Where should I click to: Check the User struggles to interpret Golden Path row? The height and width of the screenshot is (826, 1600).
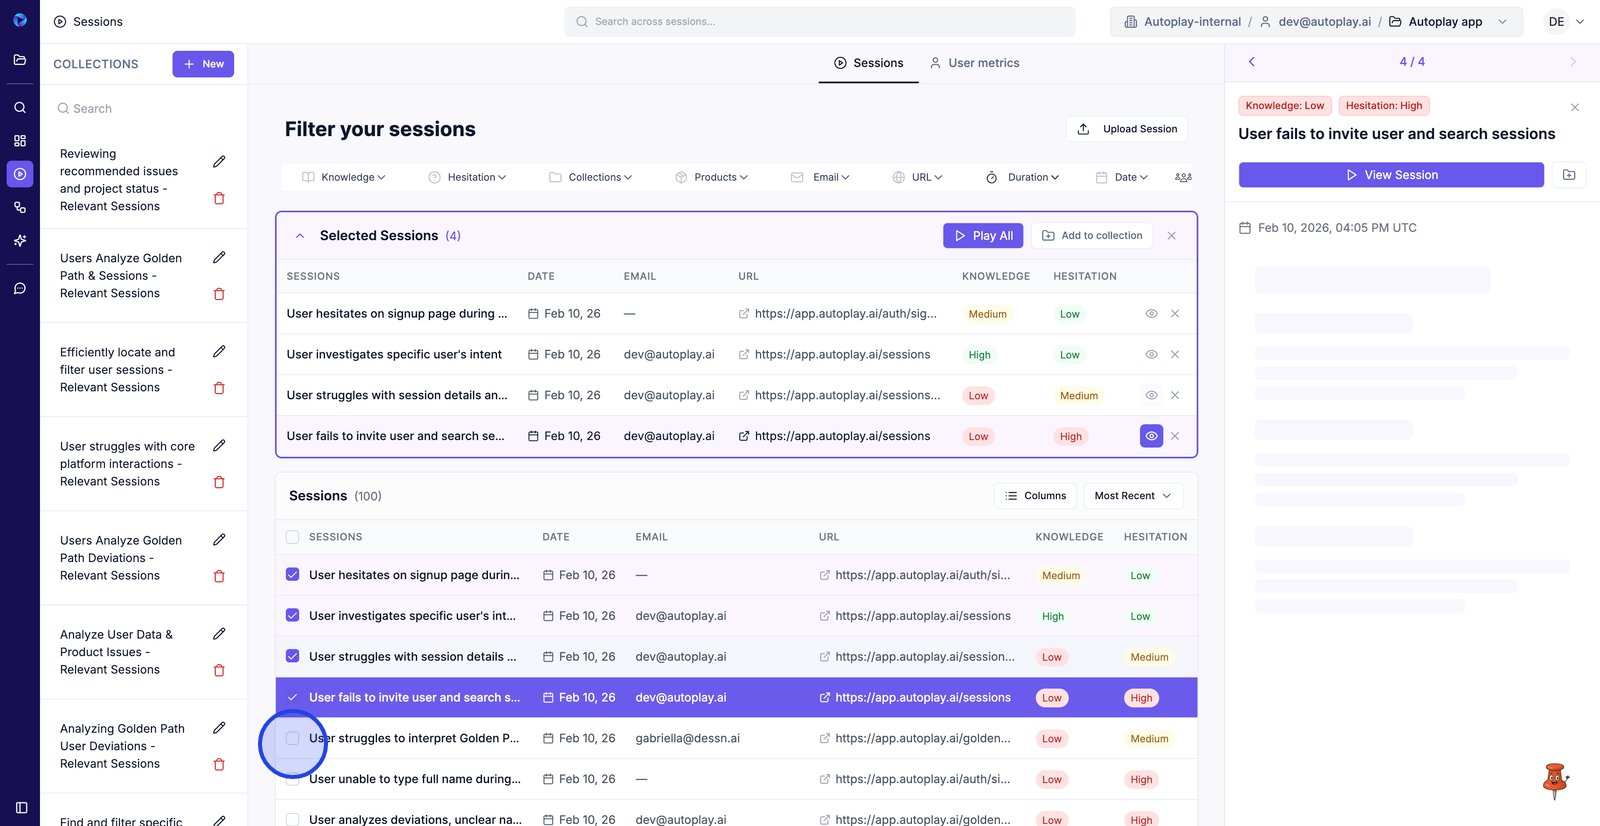pos(293,739)
